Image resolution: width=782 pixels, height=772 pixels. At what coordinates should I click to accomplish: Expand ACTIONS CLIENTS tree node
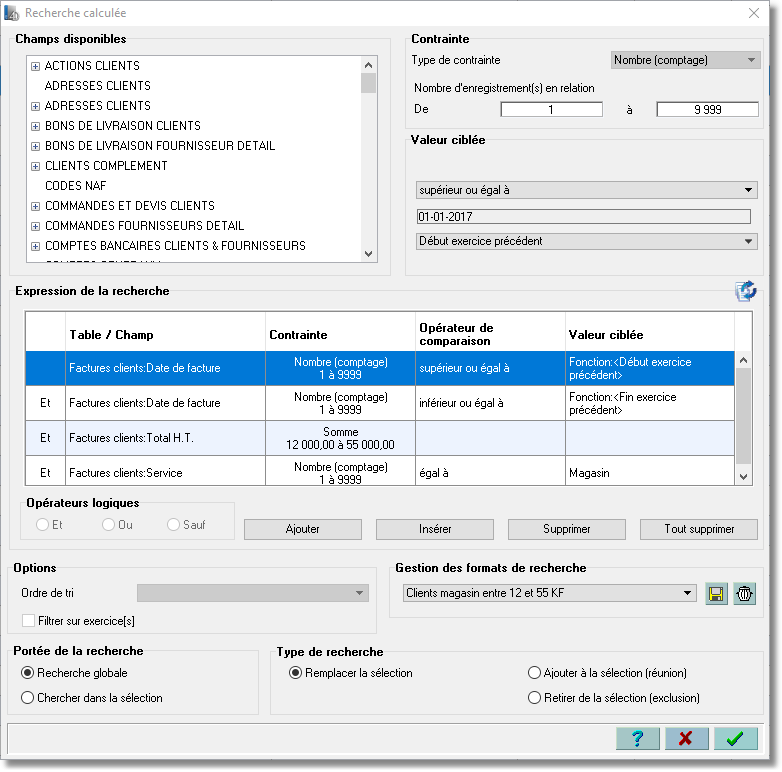(x=35, y=66)
